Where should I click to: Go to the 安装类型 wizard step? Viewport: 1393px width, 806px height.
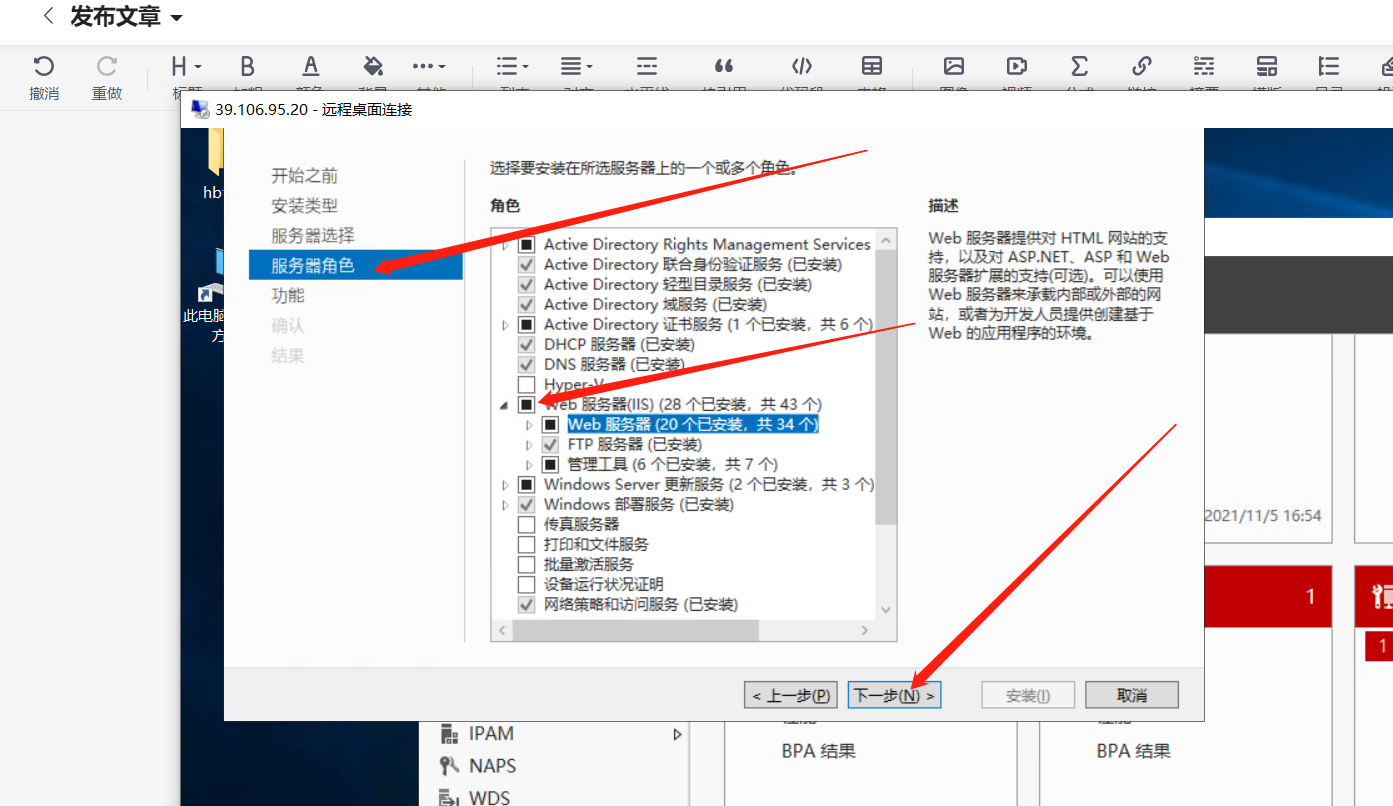tap(305, 205)
